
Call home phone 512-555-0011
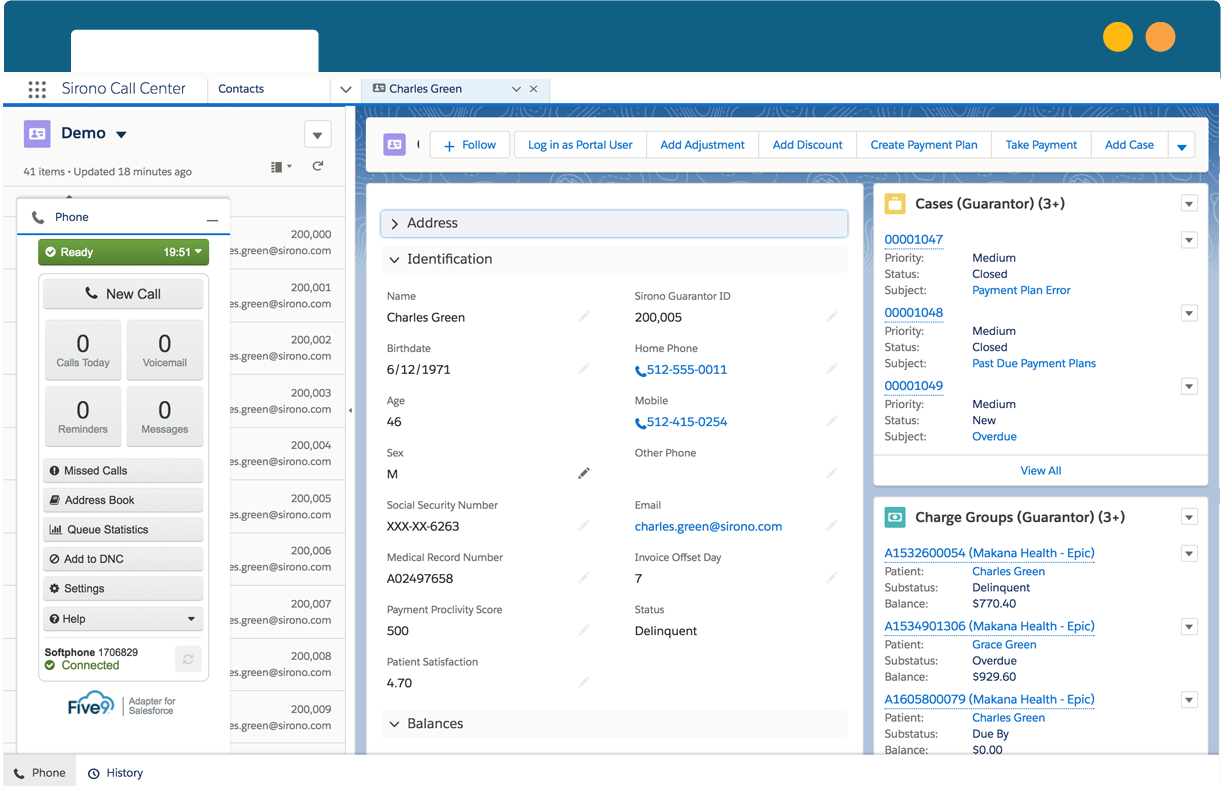(x=686, y=370)
